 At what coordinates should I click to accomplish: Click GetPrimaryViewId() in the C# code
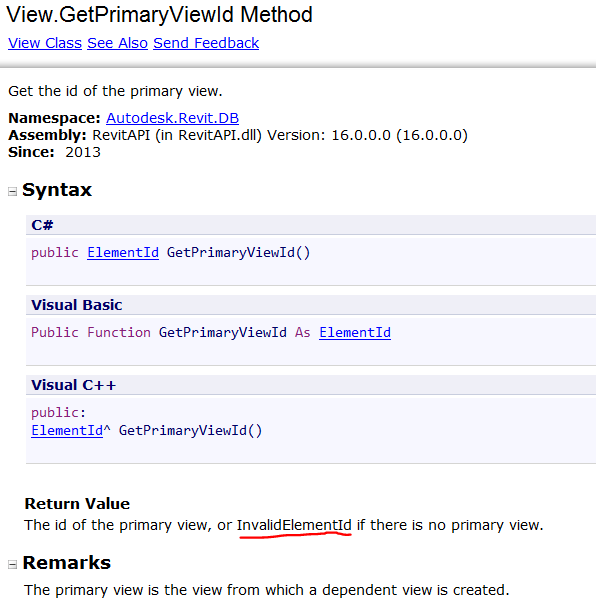tap(238, 253)
